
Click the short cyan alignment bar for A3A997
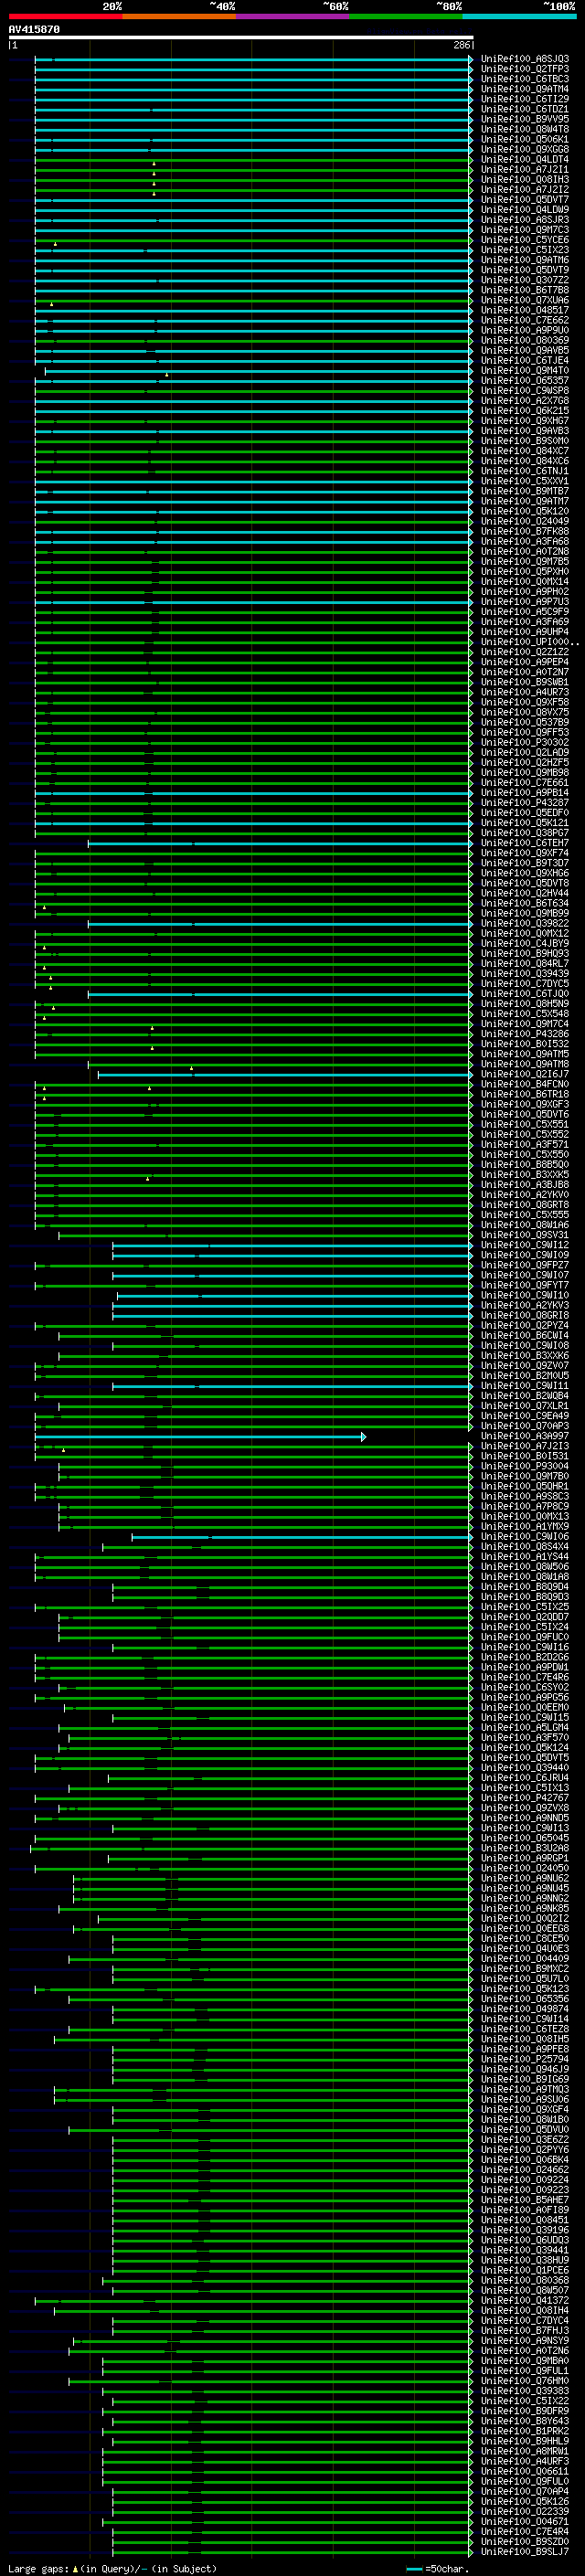[200, 1437]
